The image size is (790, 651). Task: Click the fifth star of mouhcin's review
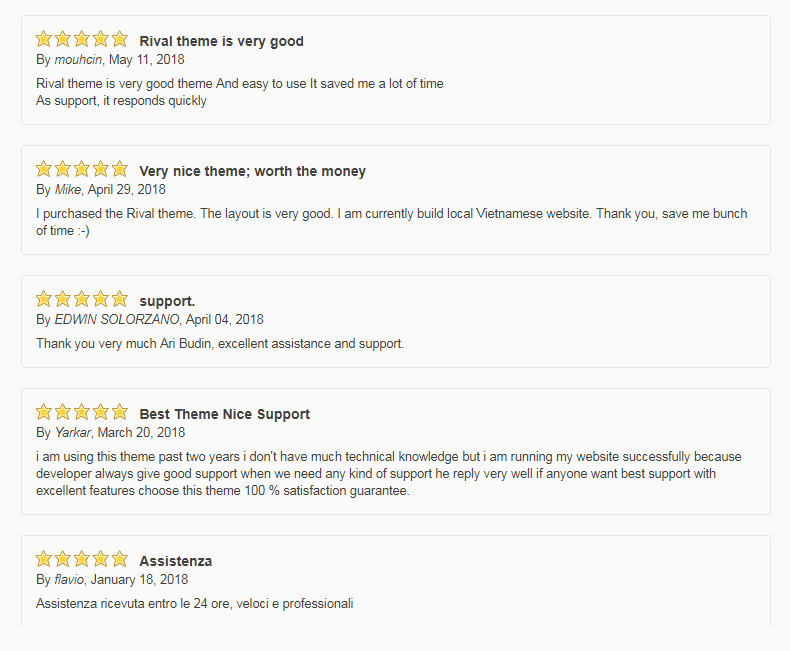tap(120, 39)
